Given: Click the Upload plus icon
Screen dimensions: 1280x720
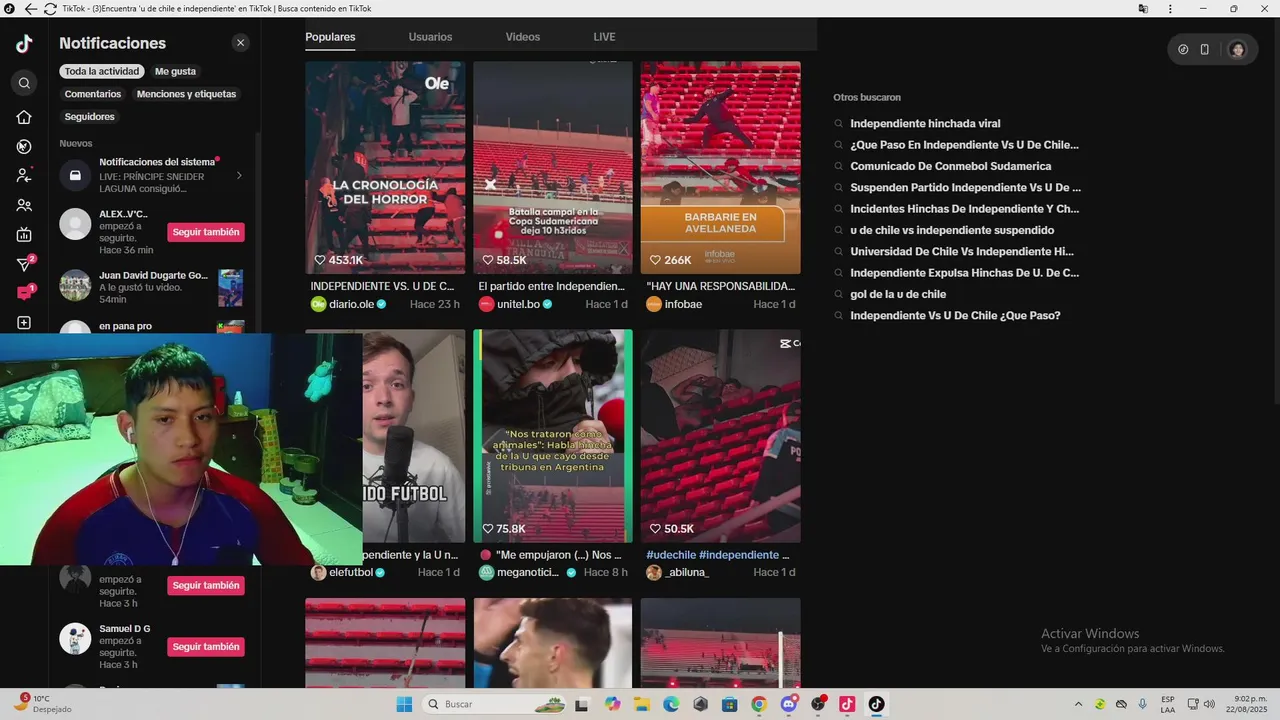Looking at the screenshot, I should (24, 323).
